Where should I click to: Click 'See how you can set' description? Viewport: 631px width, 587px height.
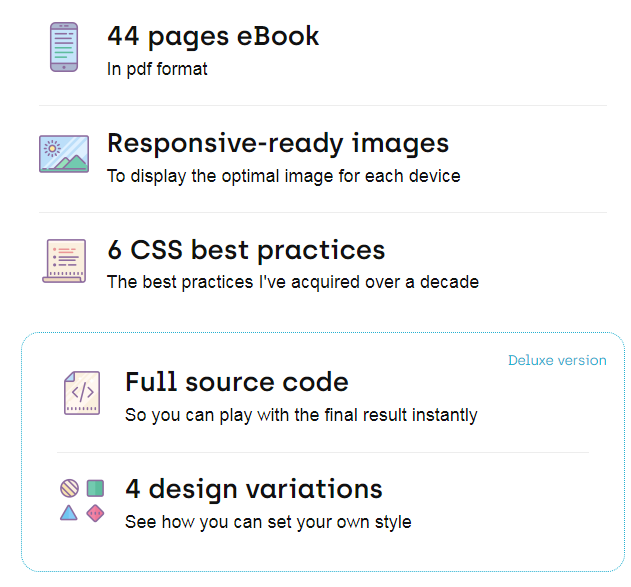(x=267, y=522)
